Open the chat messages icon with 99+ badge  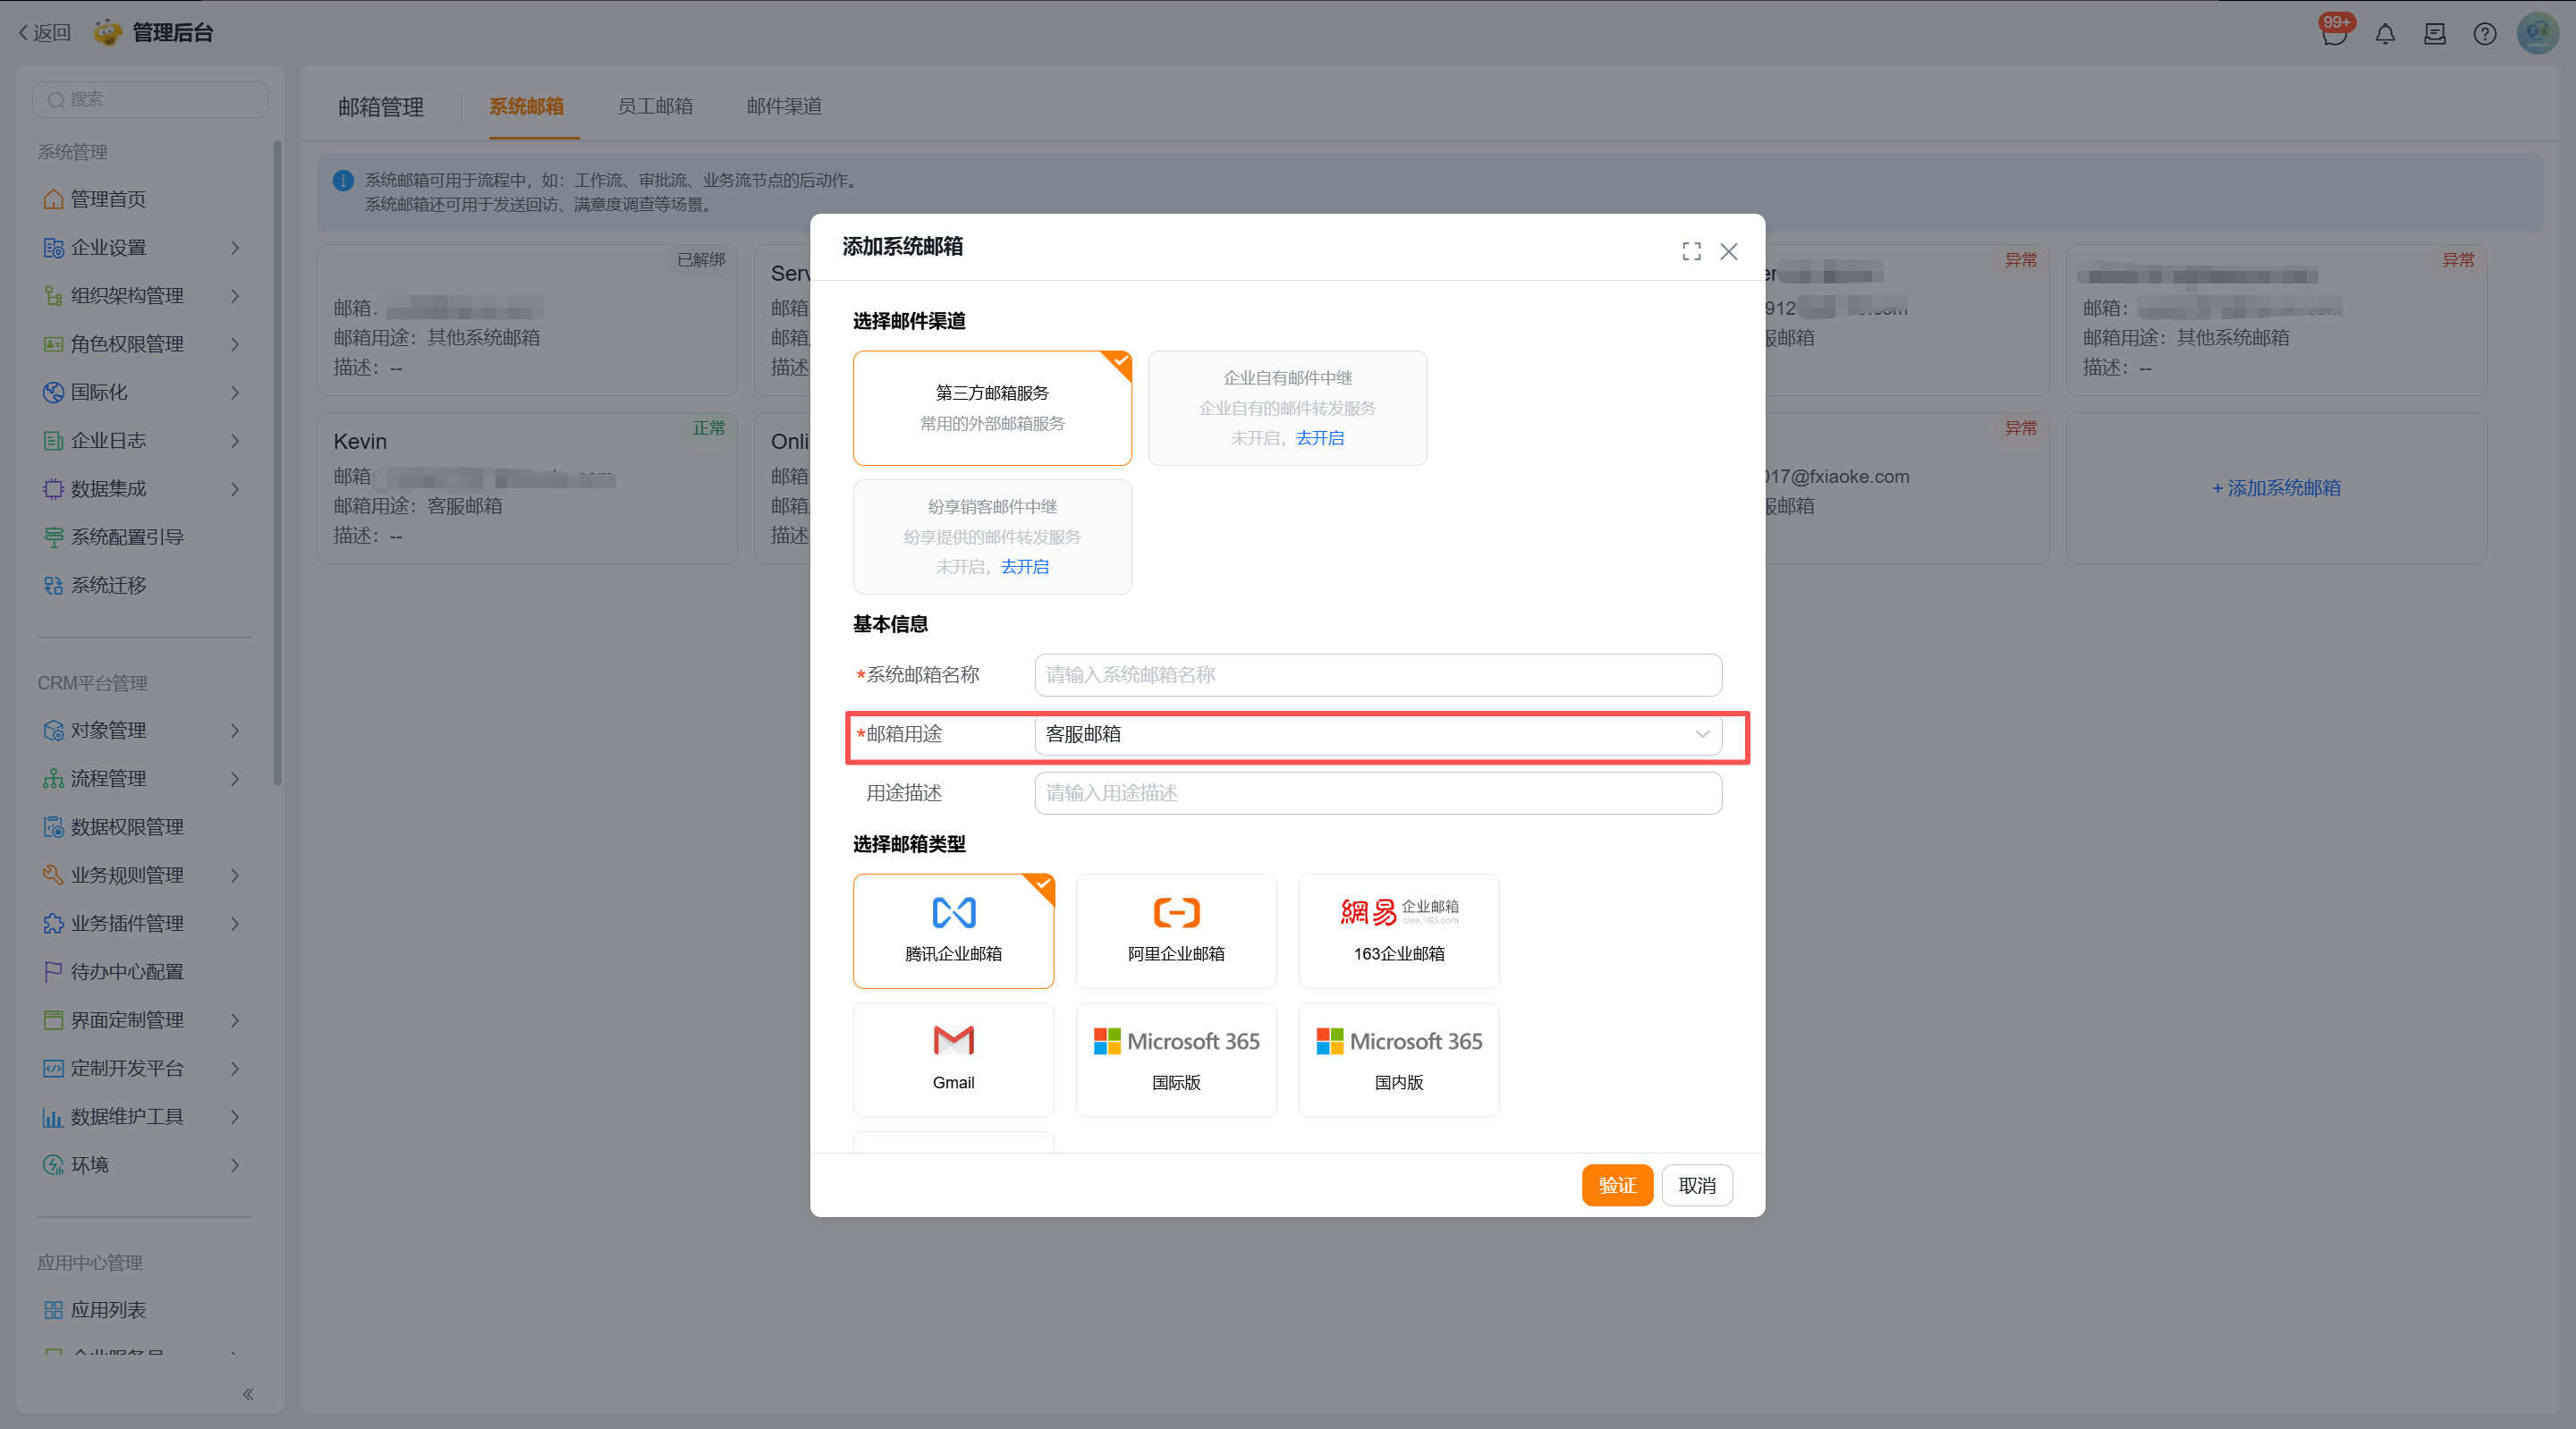(2334, 33)
